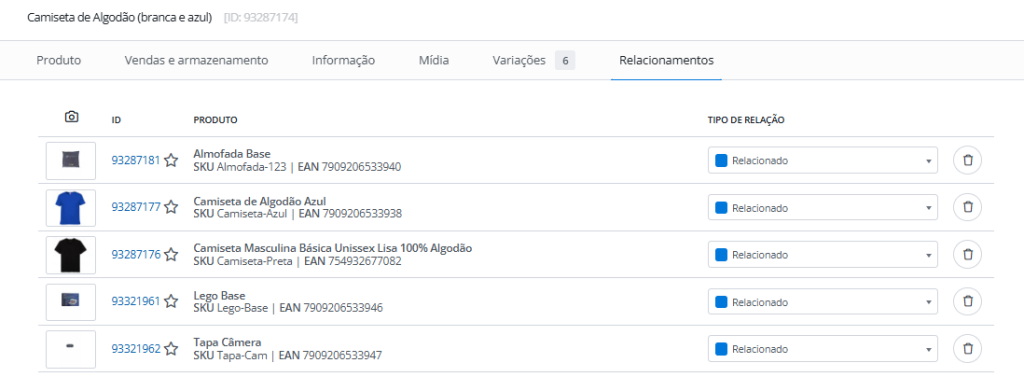Image resolution: width=1024 pixels, height=377 pixels.
Task: Click the camera icon column header
Action: [71, 117]
